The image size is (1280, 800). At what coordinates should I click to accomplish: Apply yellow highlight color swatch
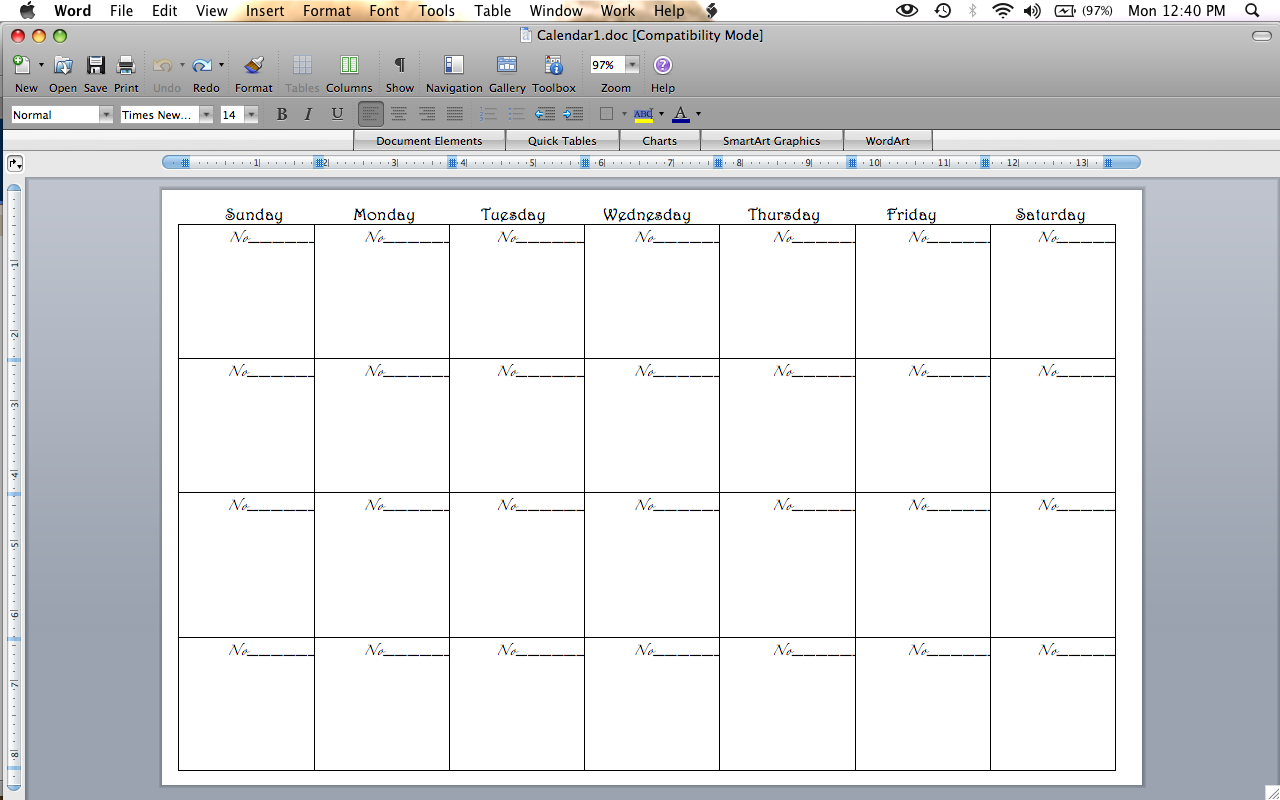pyautogui.click(x=643, y=114)
